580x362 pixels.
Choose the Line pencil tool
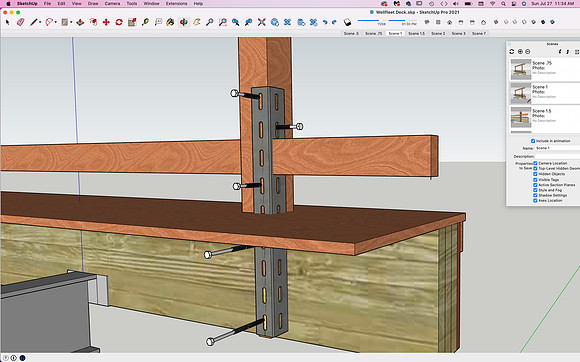[33, 22]
